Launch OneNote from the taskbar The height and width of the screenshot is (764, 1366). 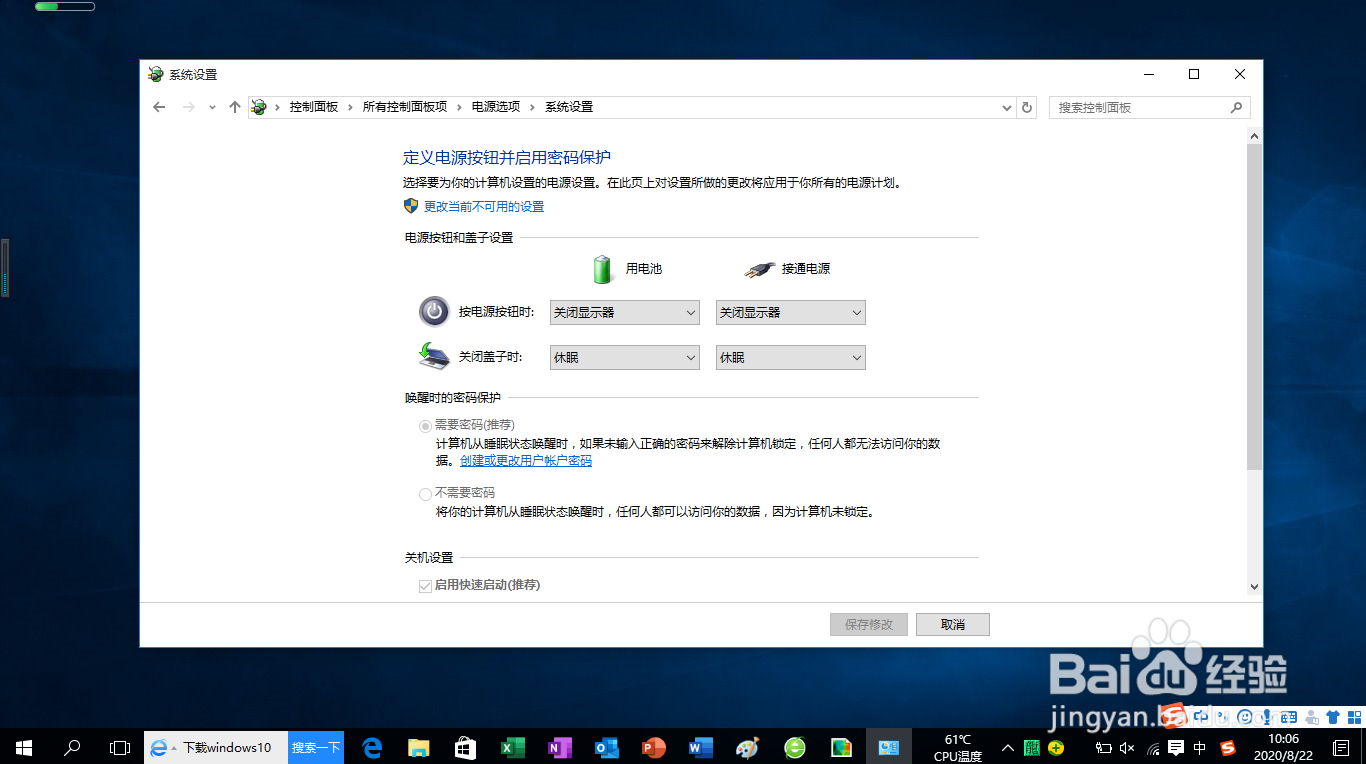[559, 747]
